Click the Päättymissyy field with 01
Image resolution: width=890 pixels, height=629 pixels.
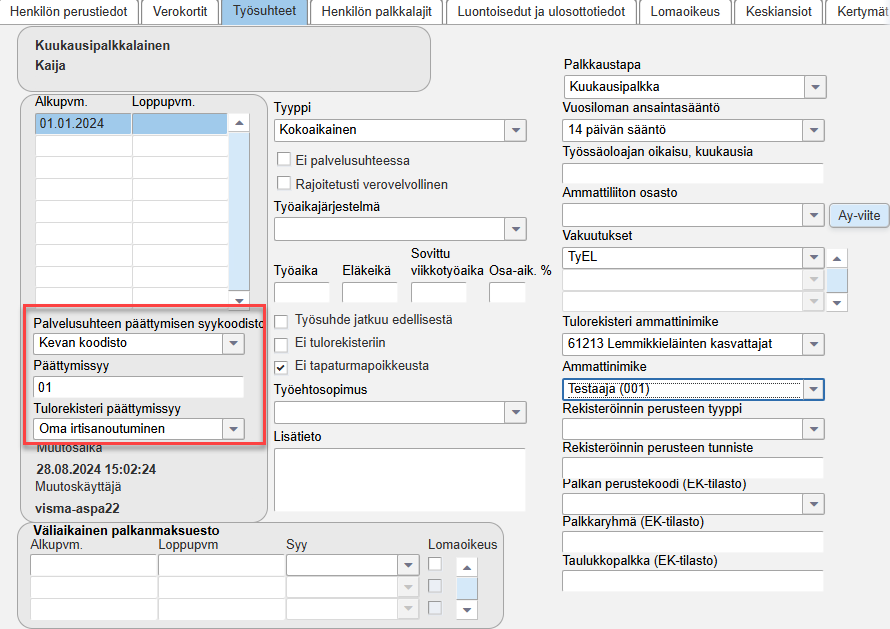[138, 387]
